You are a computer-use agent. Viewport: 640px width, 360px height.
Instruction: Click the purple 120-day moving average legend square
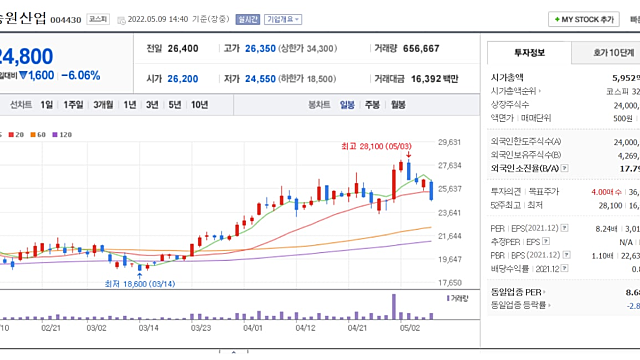pos(55,135)
